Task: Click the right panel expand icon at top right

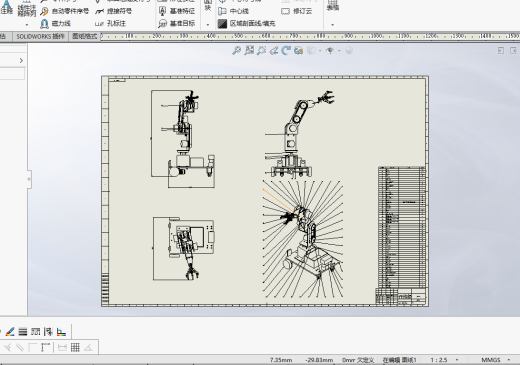Action: [x=513, y=51]
